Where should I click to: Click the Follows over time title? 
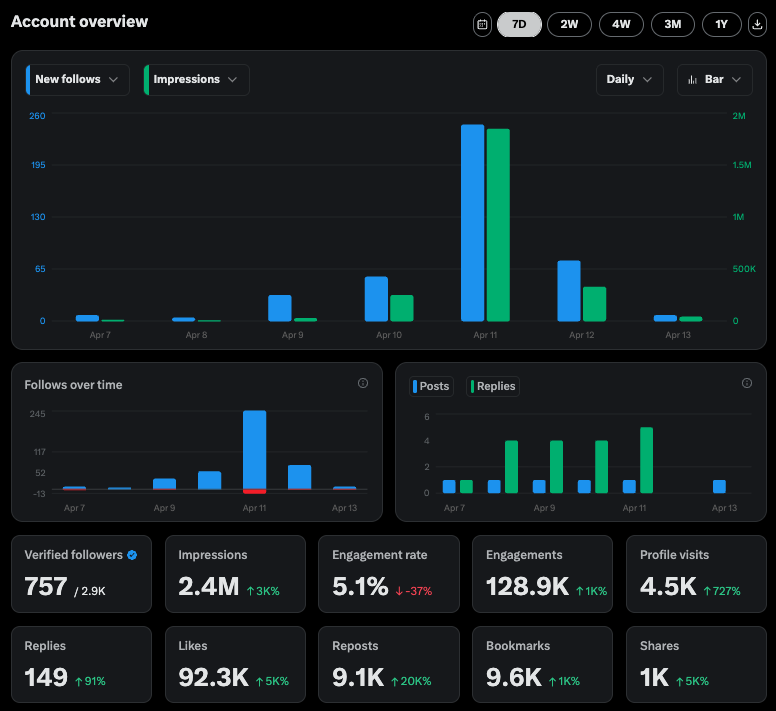pos(73,385)
